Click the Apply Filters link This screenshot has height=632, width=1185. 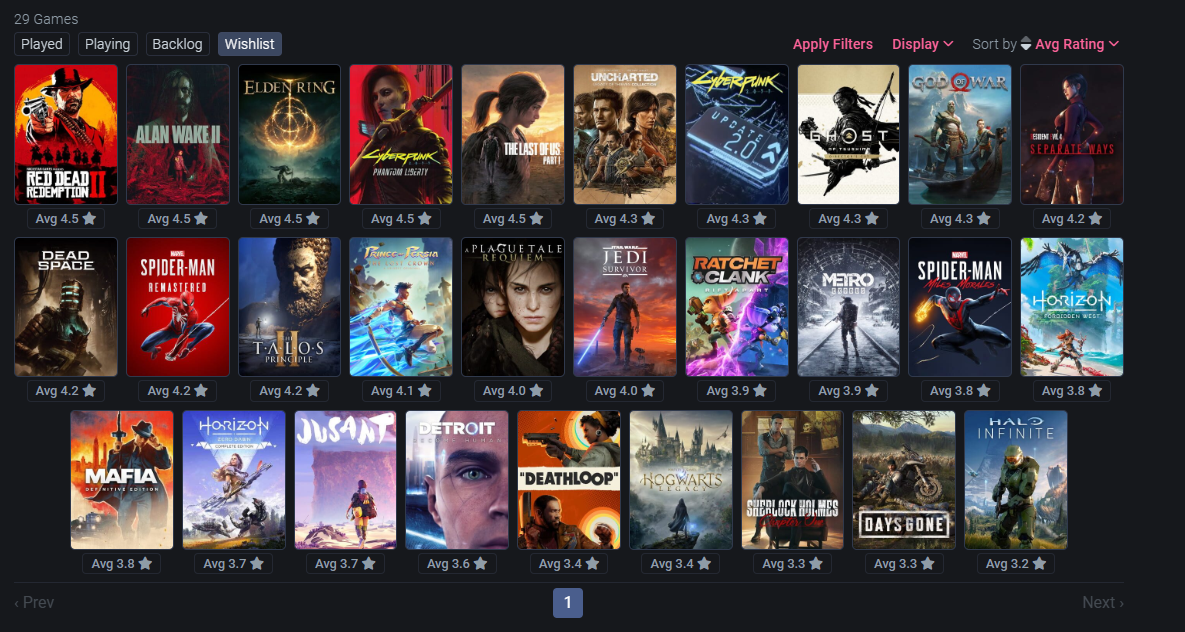832,44
